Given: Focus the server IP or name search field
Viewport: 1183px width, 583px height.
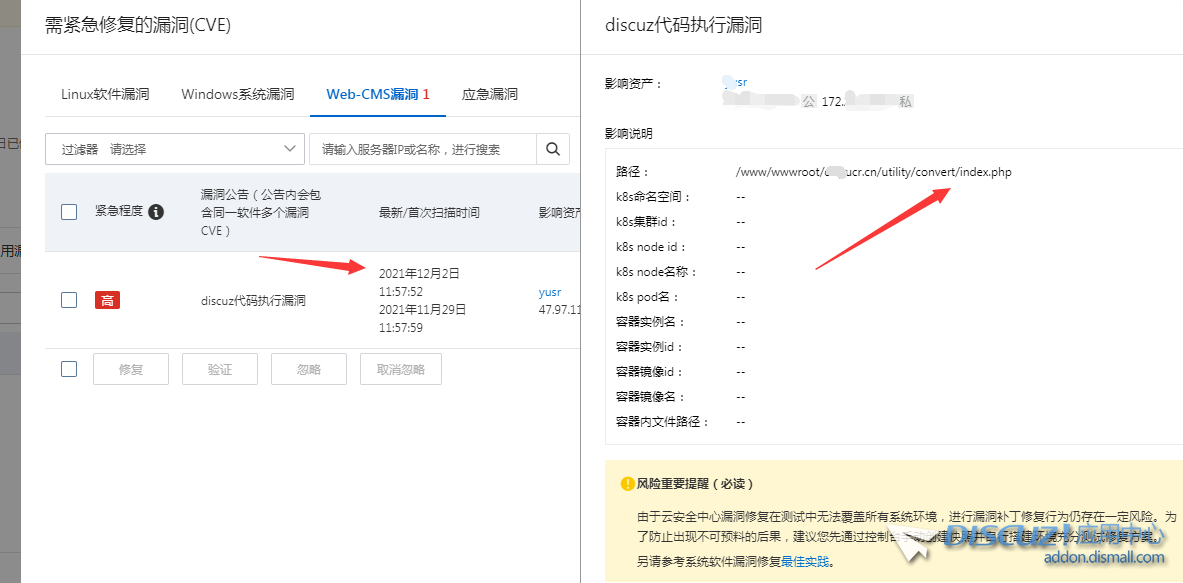Looking at the screenshot, I should point(422,149).
